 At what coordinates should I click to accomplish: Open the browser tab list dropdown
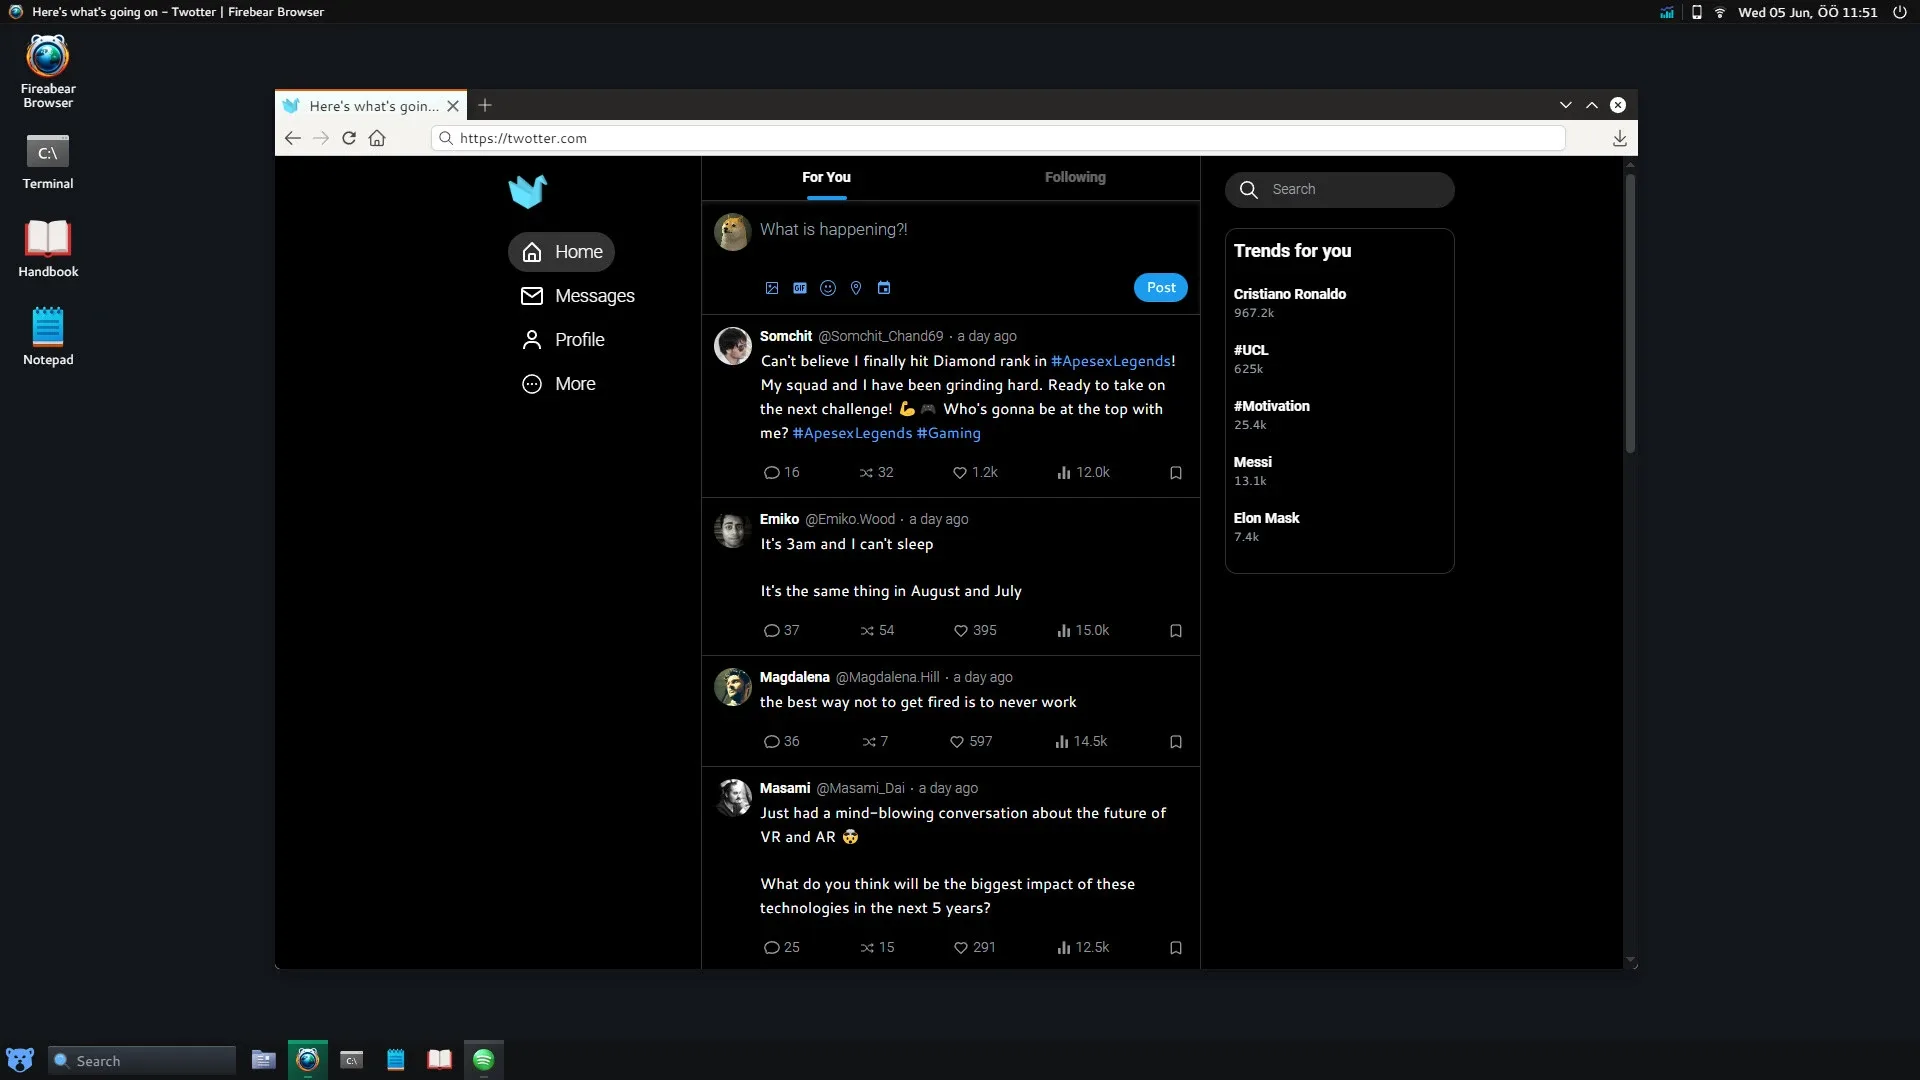coord(1565,105)
